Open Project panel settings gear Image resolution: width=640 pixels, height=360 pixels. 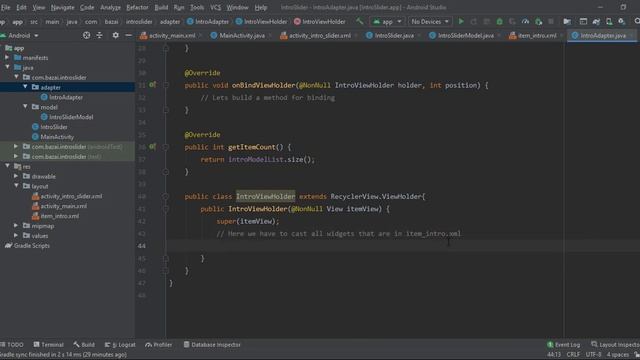point(116,36)
